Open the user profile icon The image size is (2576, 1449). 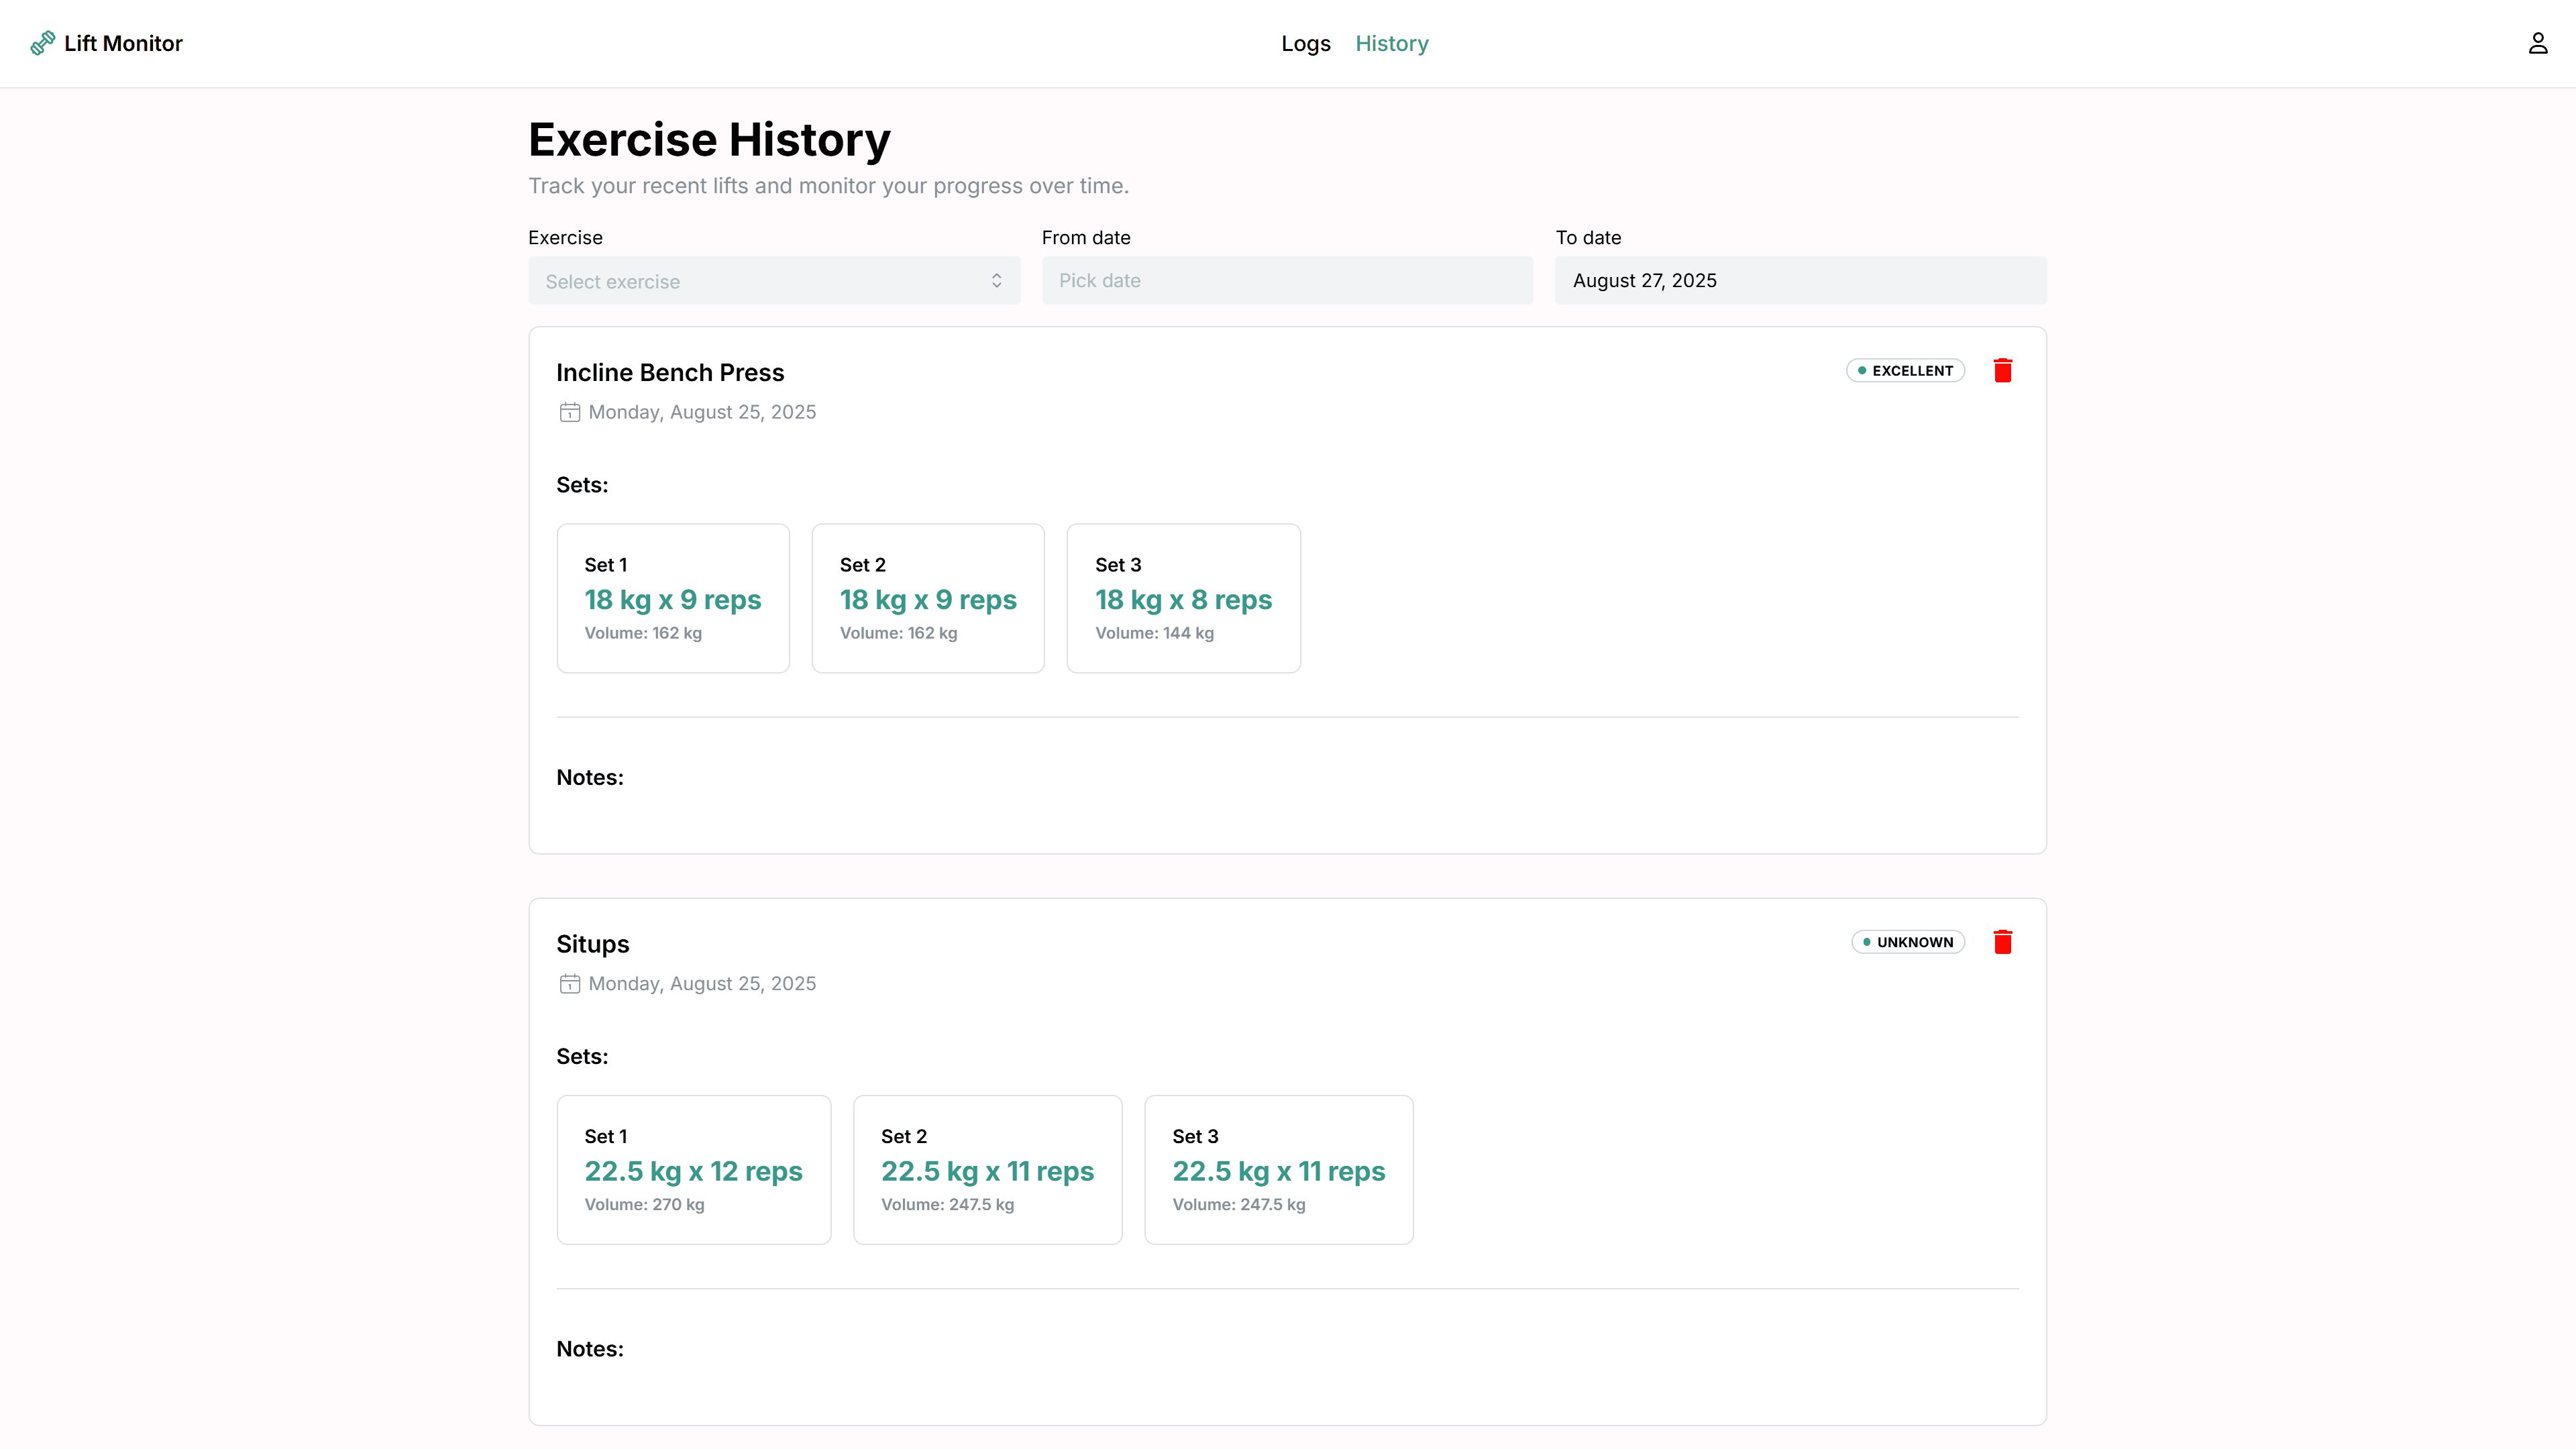click(x=2537, y=43)
